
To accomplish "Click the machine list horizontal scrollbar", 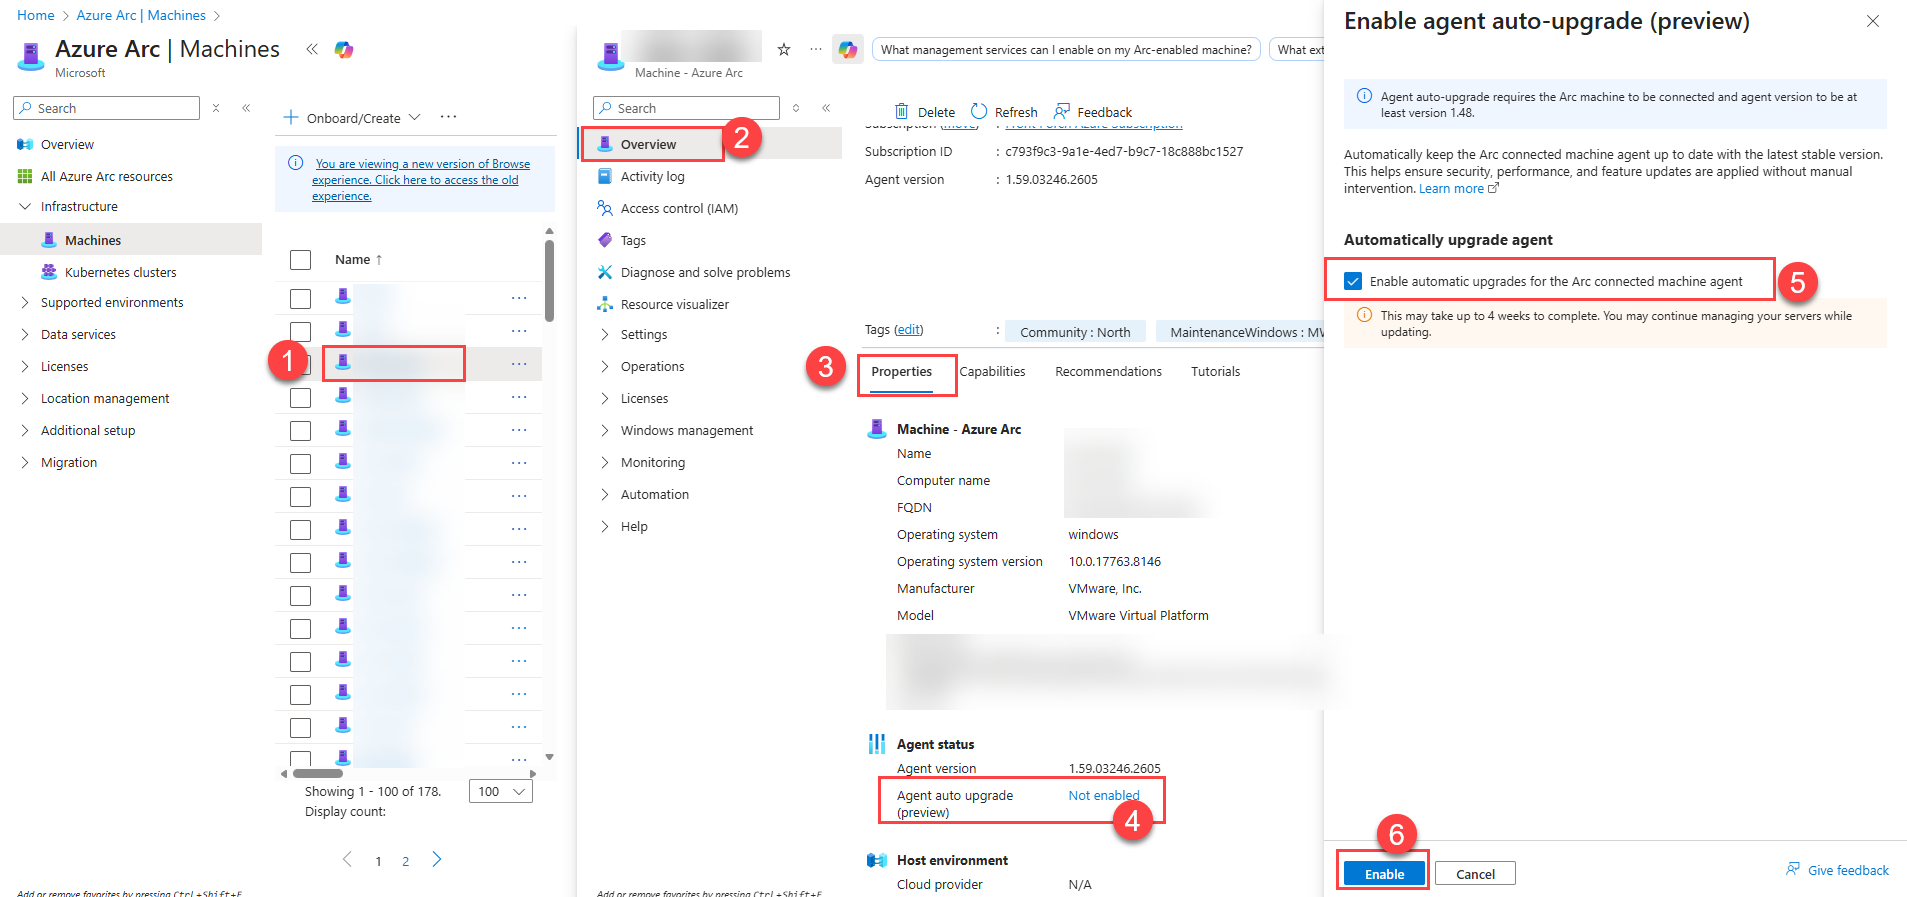I will click(x=318, y=773).
